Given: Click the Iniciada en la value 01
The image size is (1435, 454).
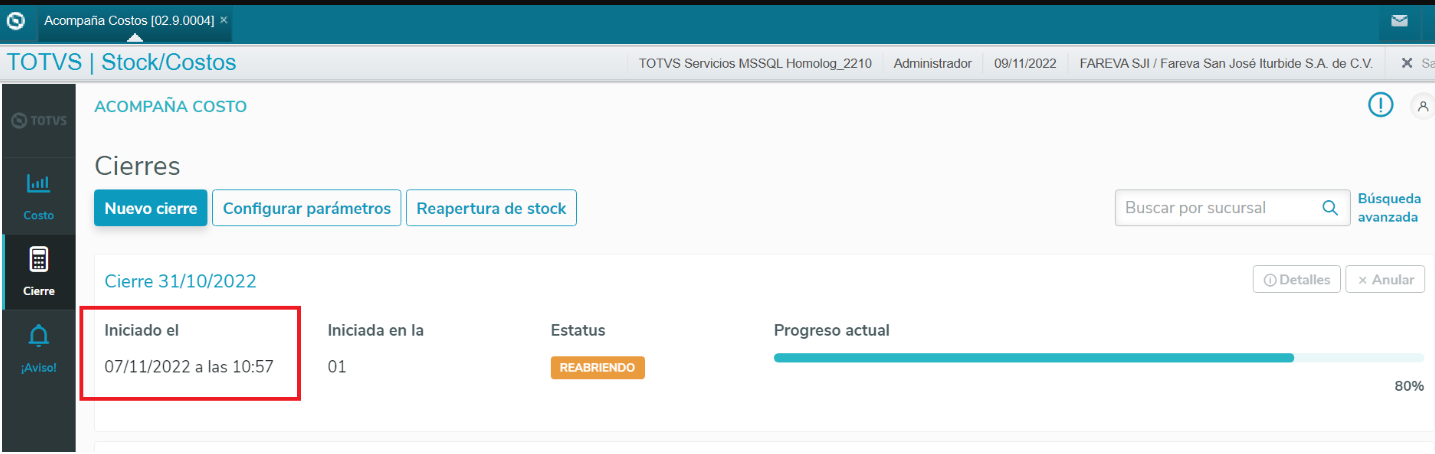Looking at the screenshot, I should [337, 367].
